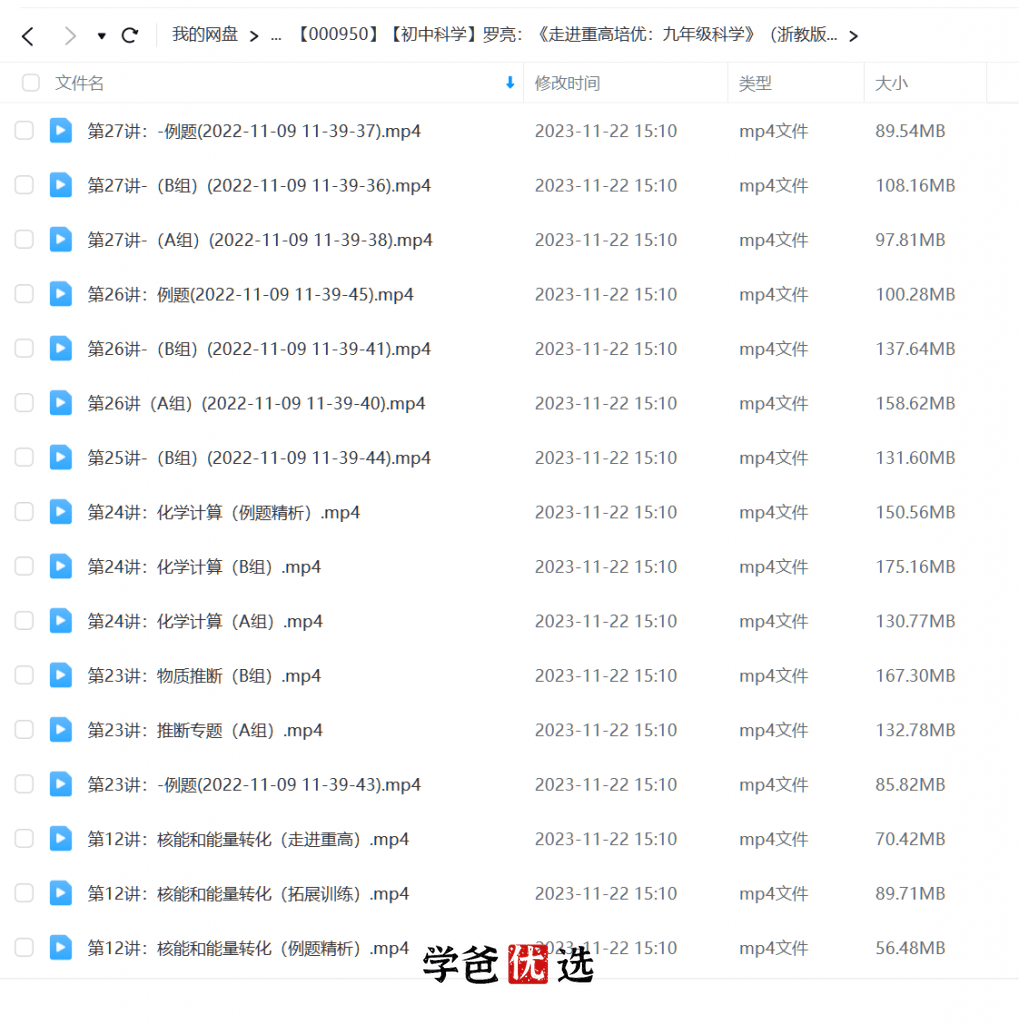Go forward with the right arrow

70,36
